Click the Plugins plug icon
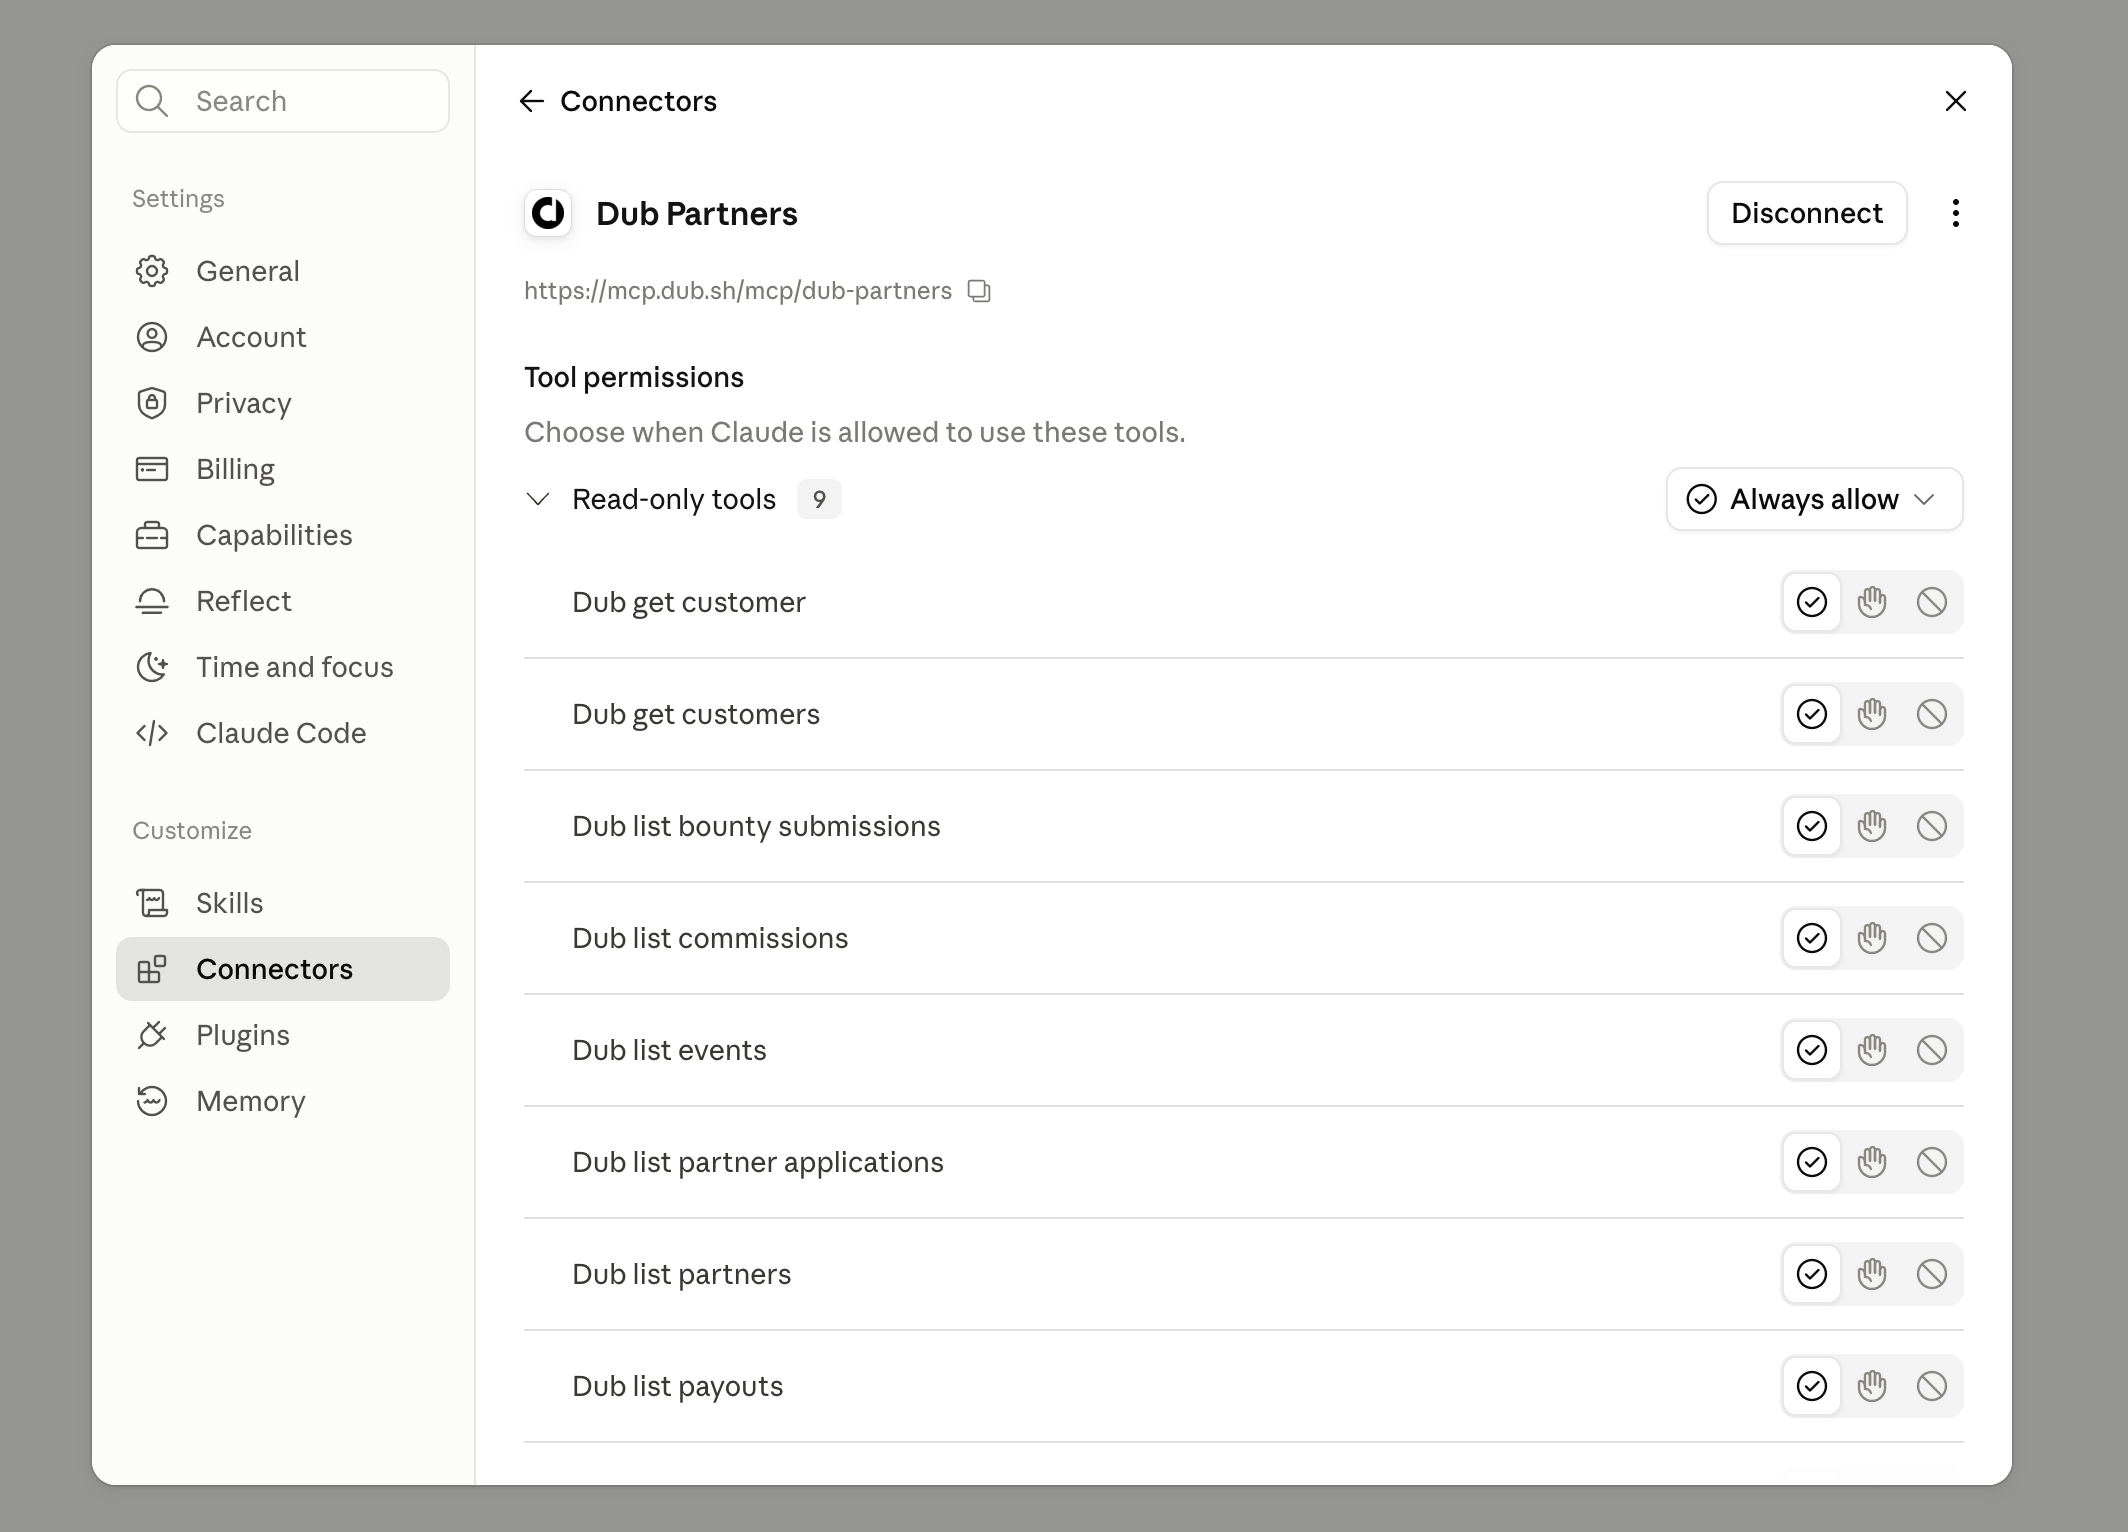 152,1035
